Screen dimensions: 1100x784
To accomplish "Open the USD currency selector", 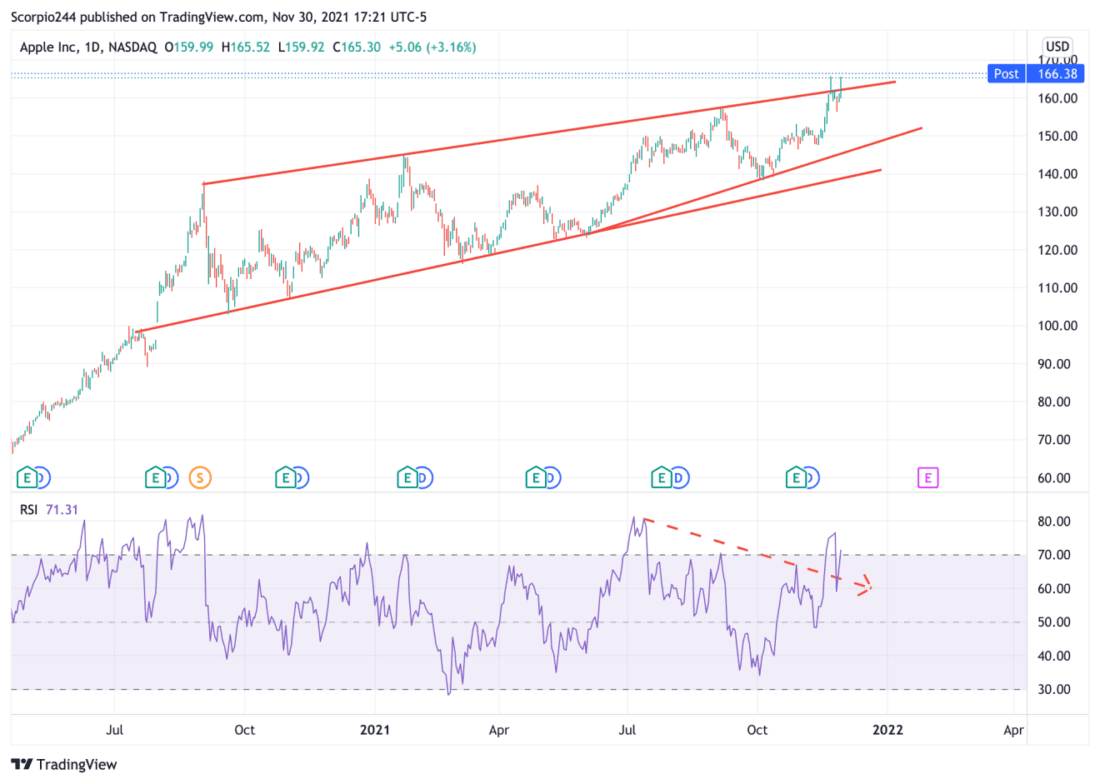I will click(1057, 46).
